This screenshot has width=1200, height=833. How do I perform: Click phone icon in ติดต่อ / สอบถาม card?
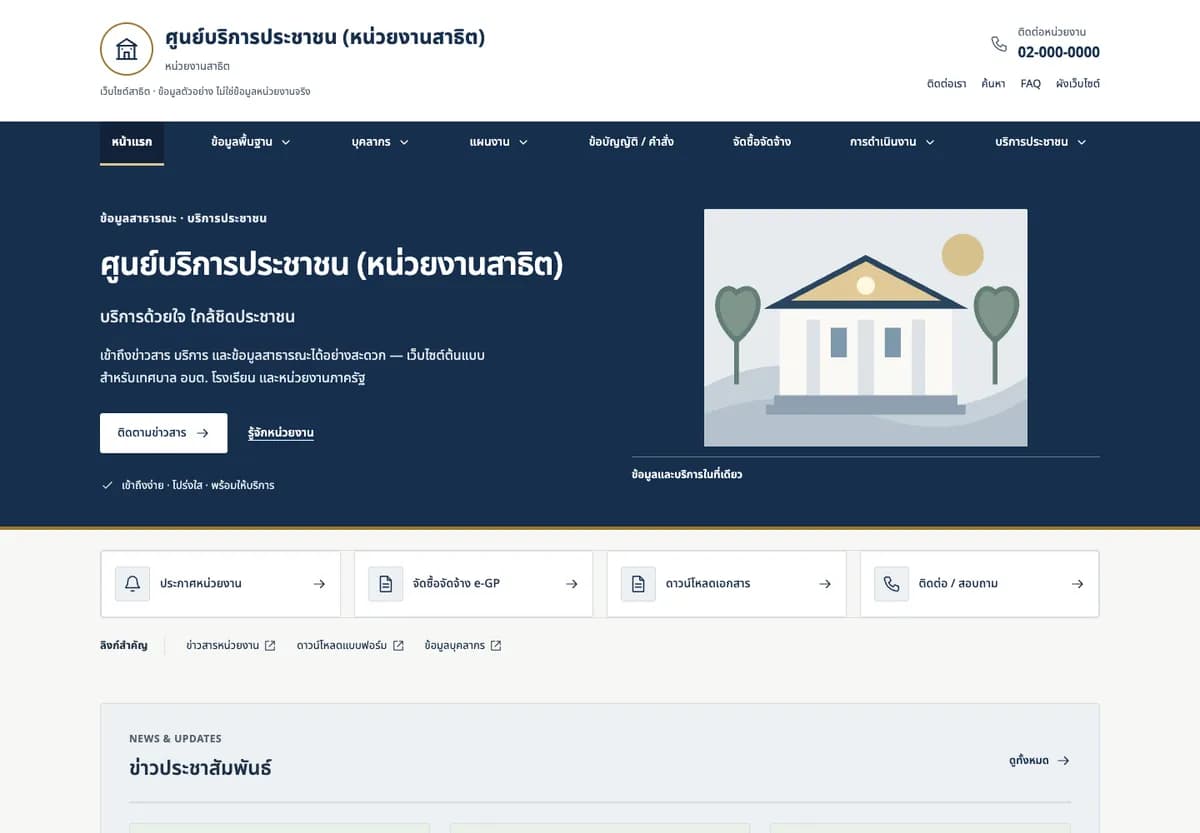892,584
